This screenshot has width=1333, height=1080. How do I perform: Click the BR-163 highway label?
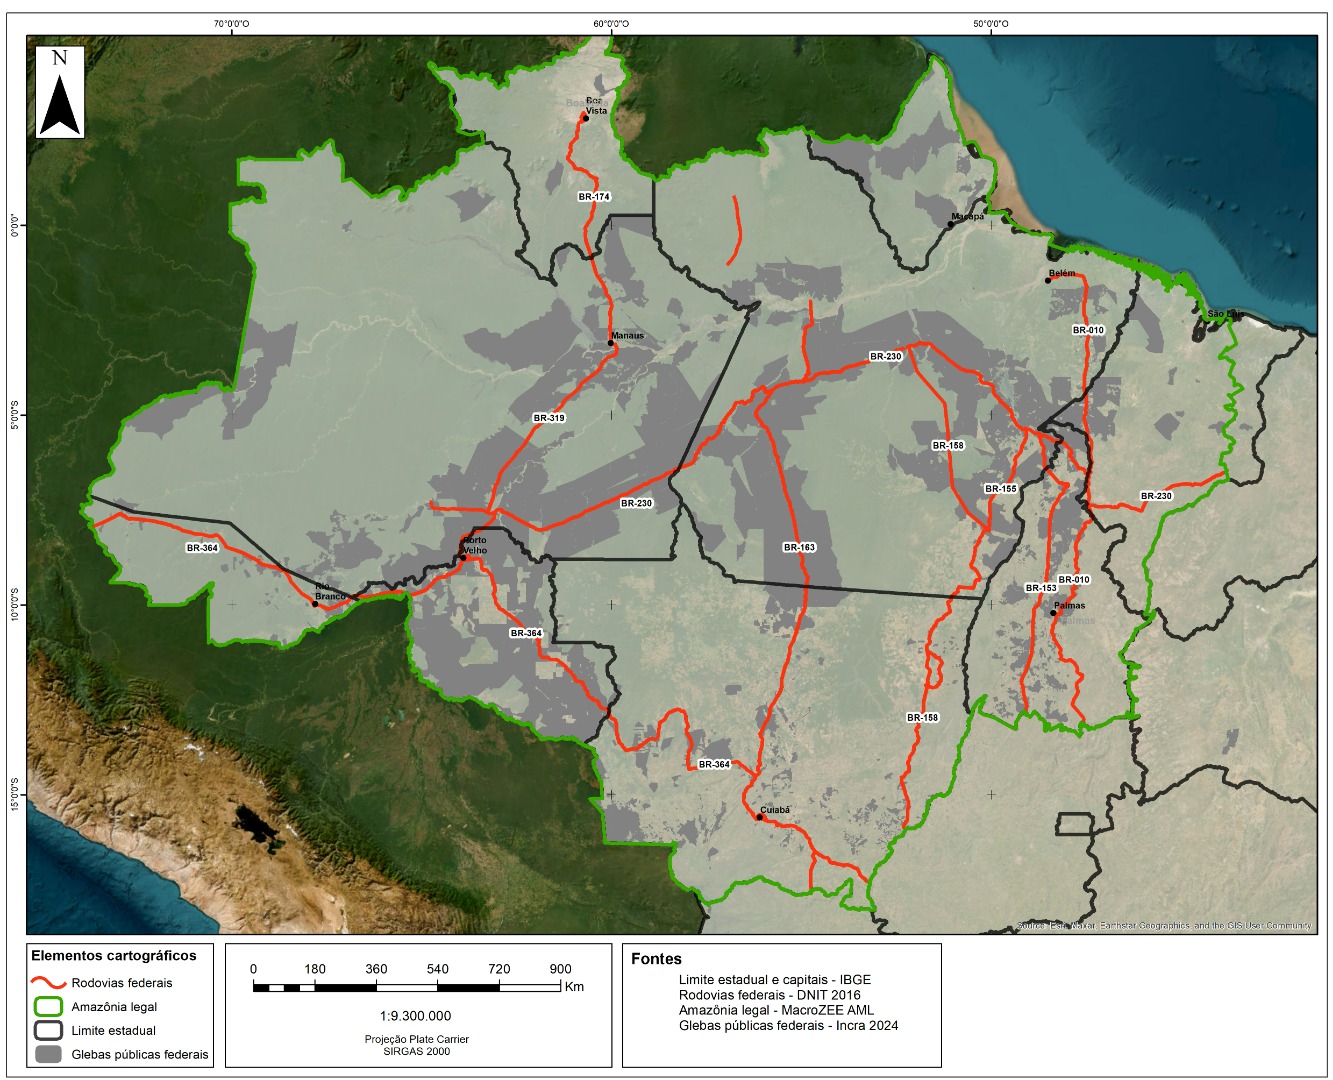(799, 548)
